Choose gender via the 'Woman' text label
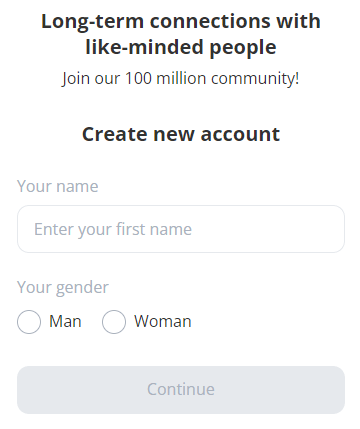Screen dimensions: 360x429 163,322
